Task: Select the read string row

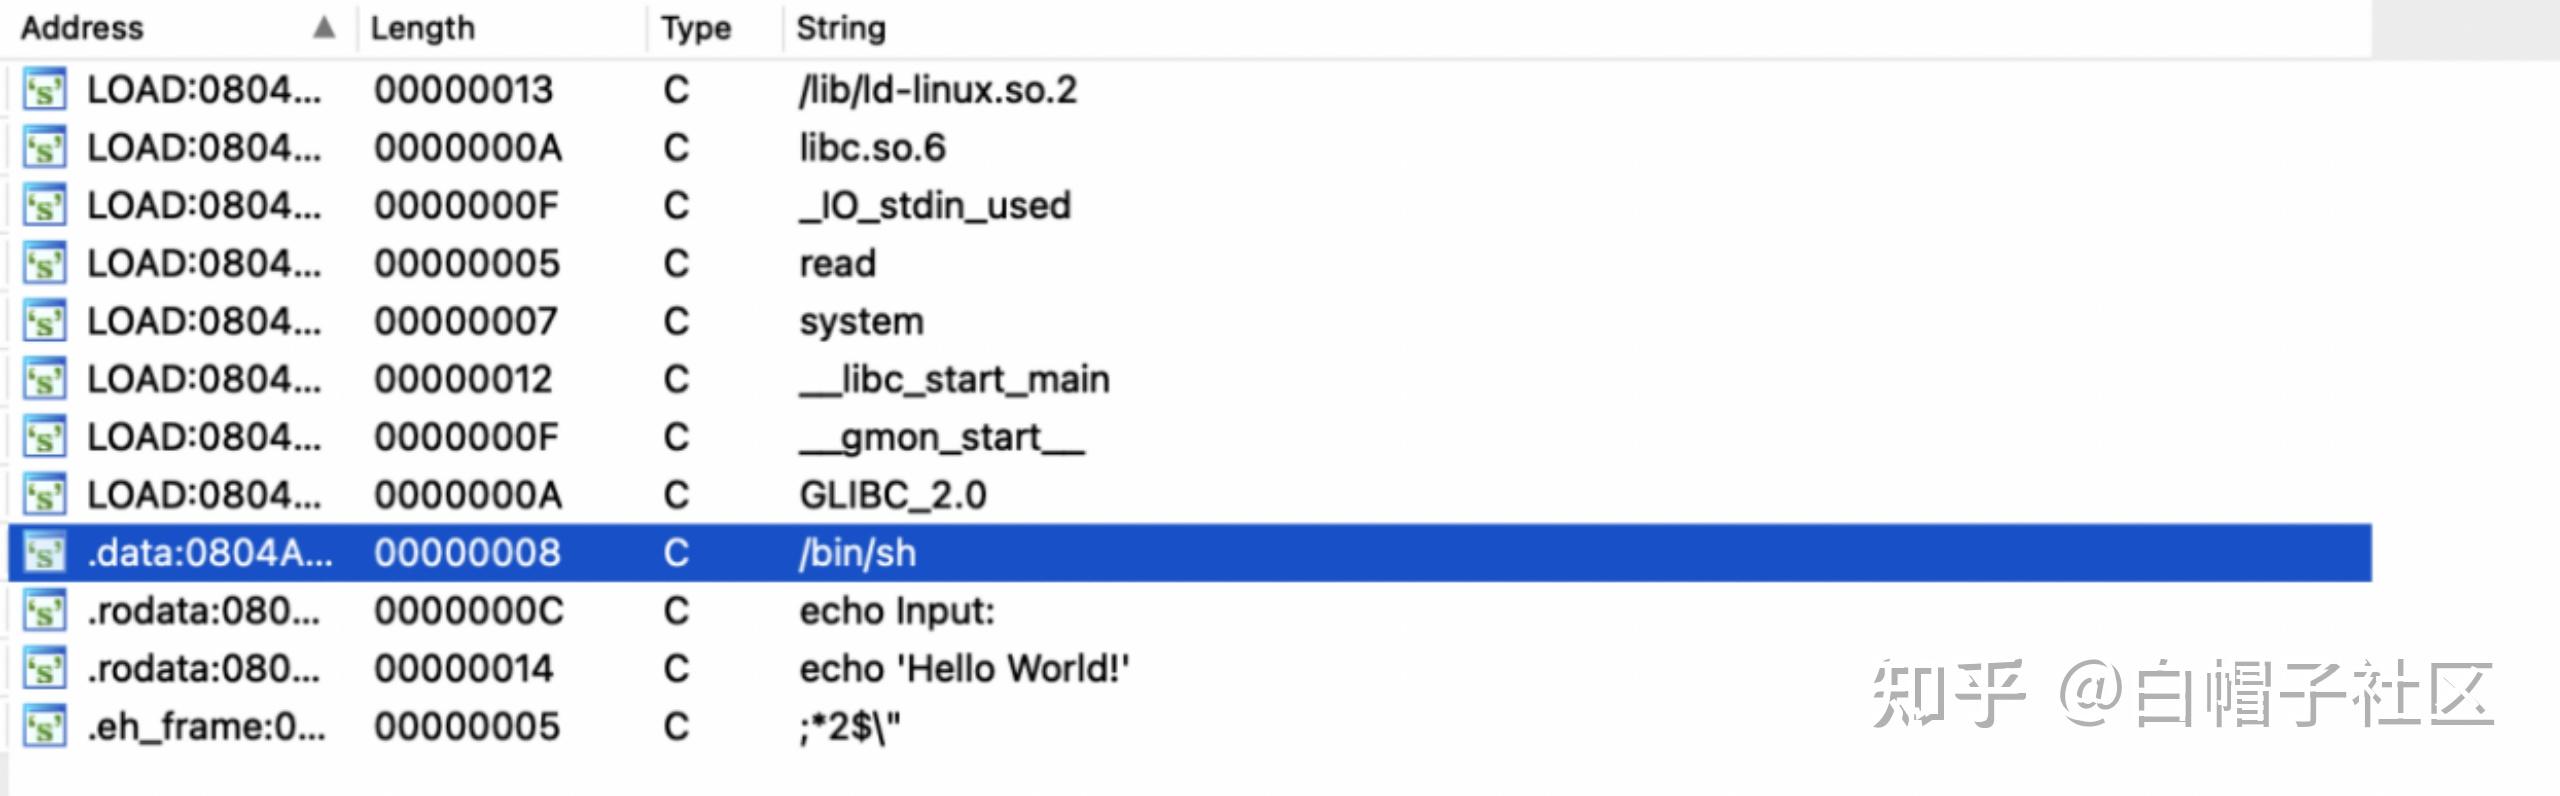Action: (x=837, y=264)
